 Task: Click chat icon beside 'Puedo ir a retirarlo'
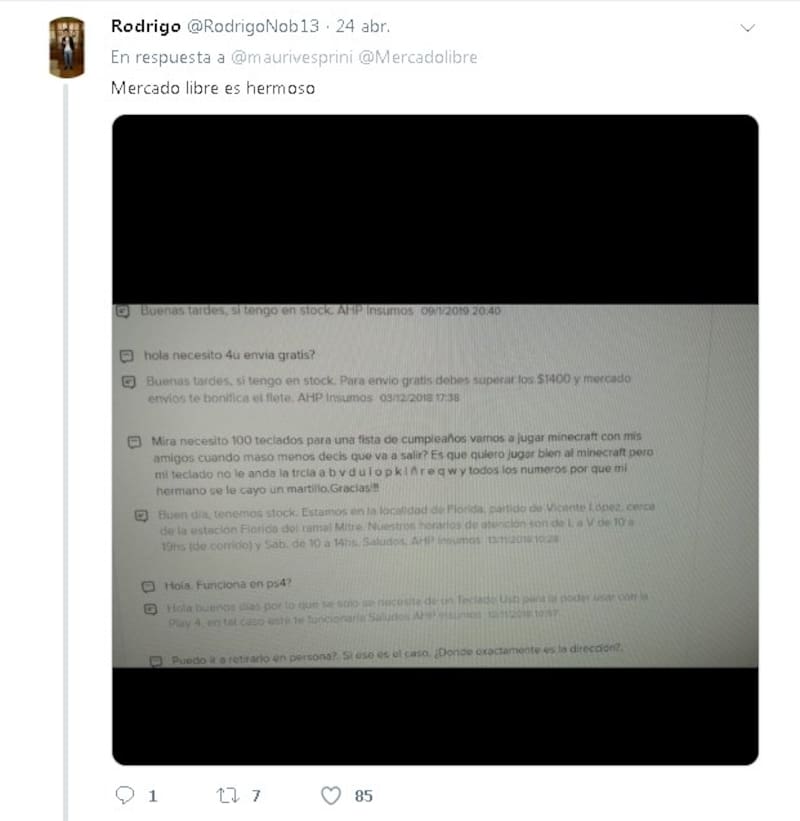click(156, 661)
